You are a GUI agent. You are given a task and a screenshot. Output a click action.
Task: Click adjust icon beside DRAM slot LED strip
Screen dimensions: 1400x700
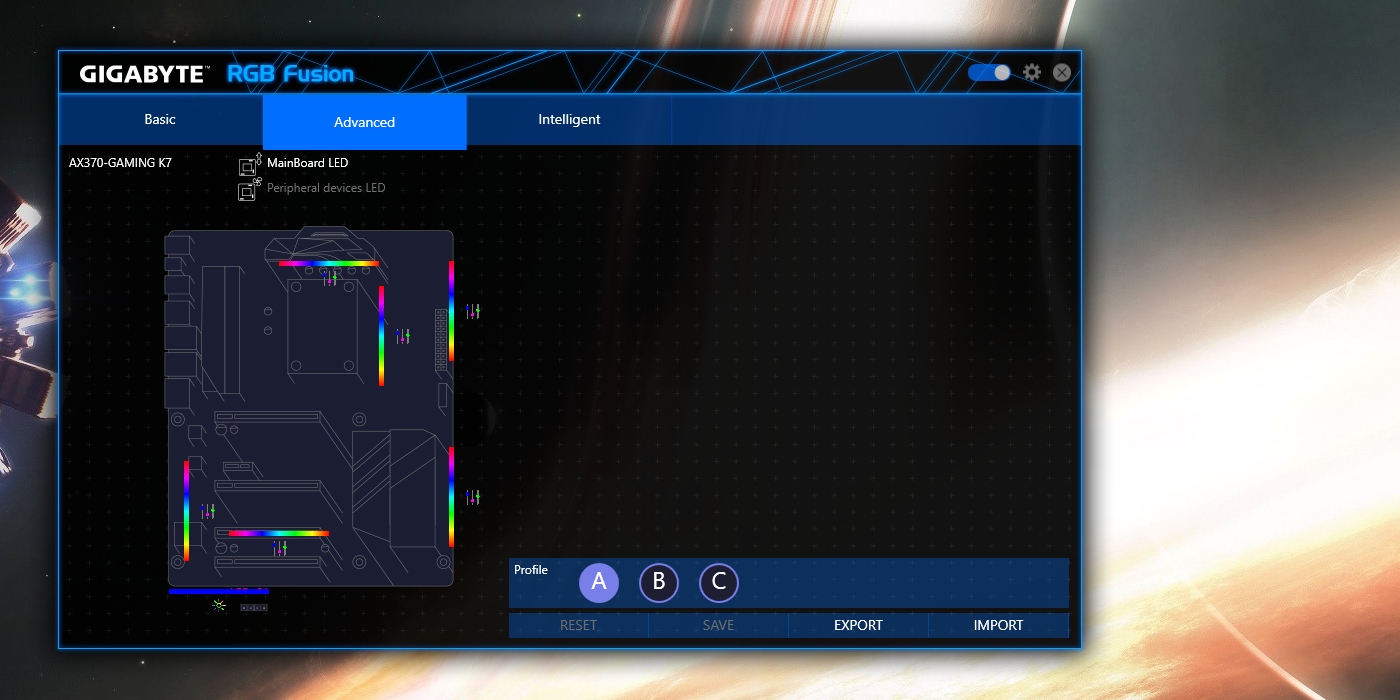point(403,337)
